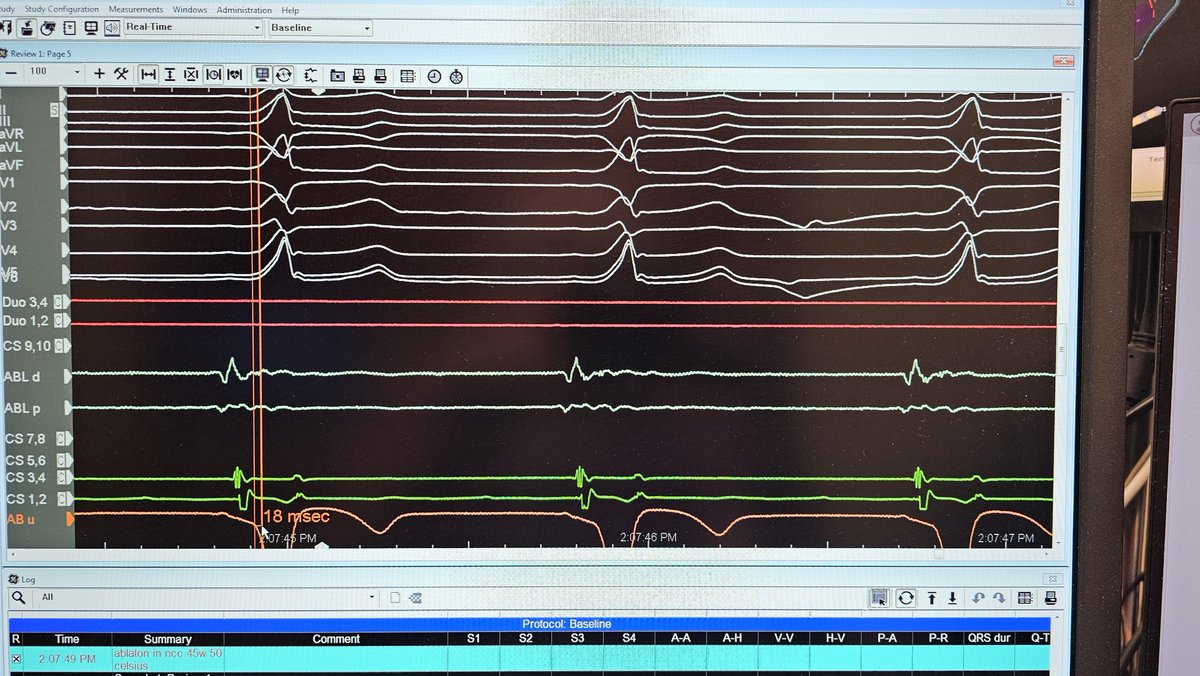This screenshot has height=676, width=1200.
Task: Open the Study Configuration menu
Action: [61, 9]
